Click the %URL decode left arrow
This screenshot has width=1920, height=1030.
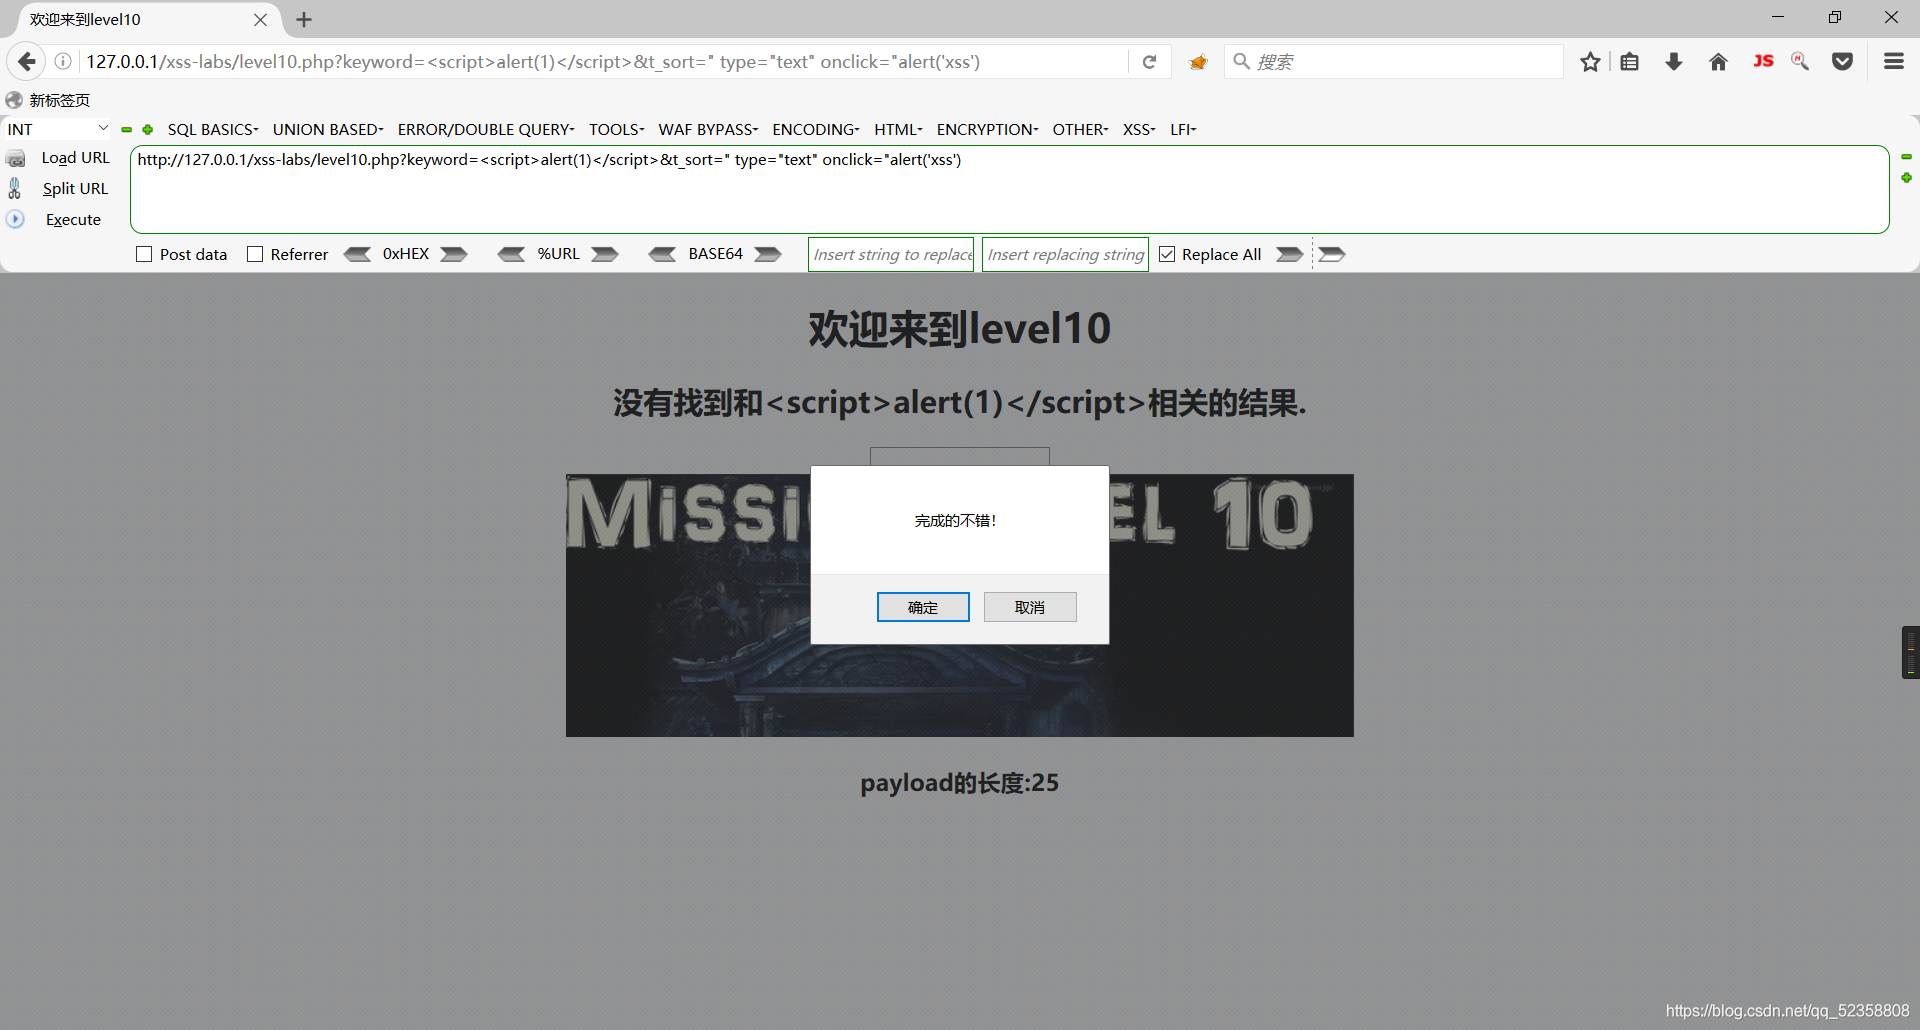(511, 254)
